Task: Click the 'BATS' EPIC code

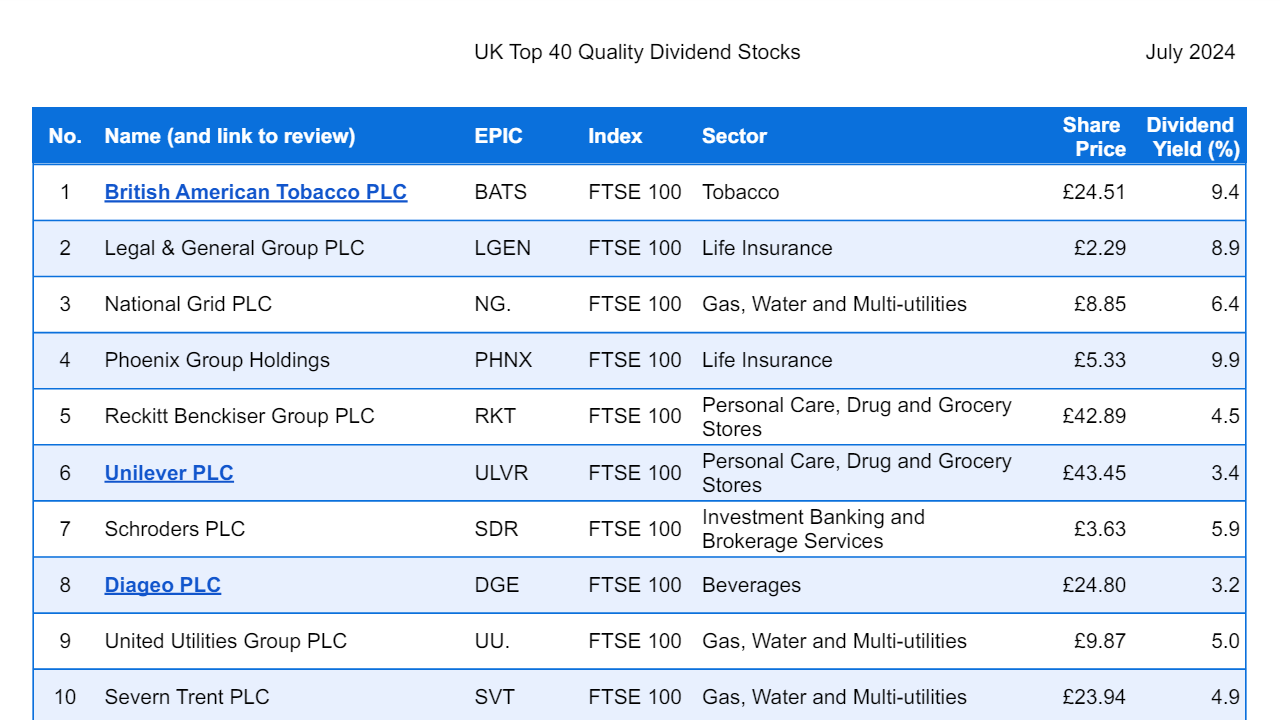Action: 501,192
